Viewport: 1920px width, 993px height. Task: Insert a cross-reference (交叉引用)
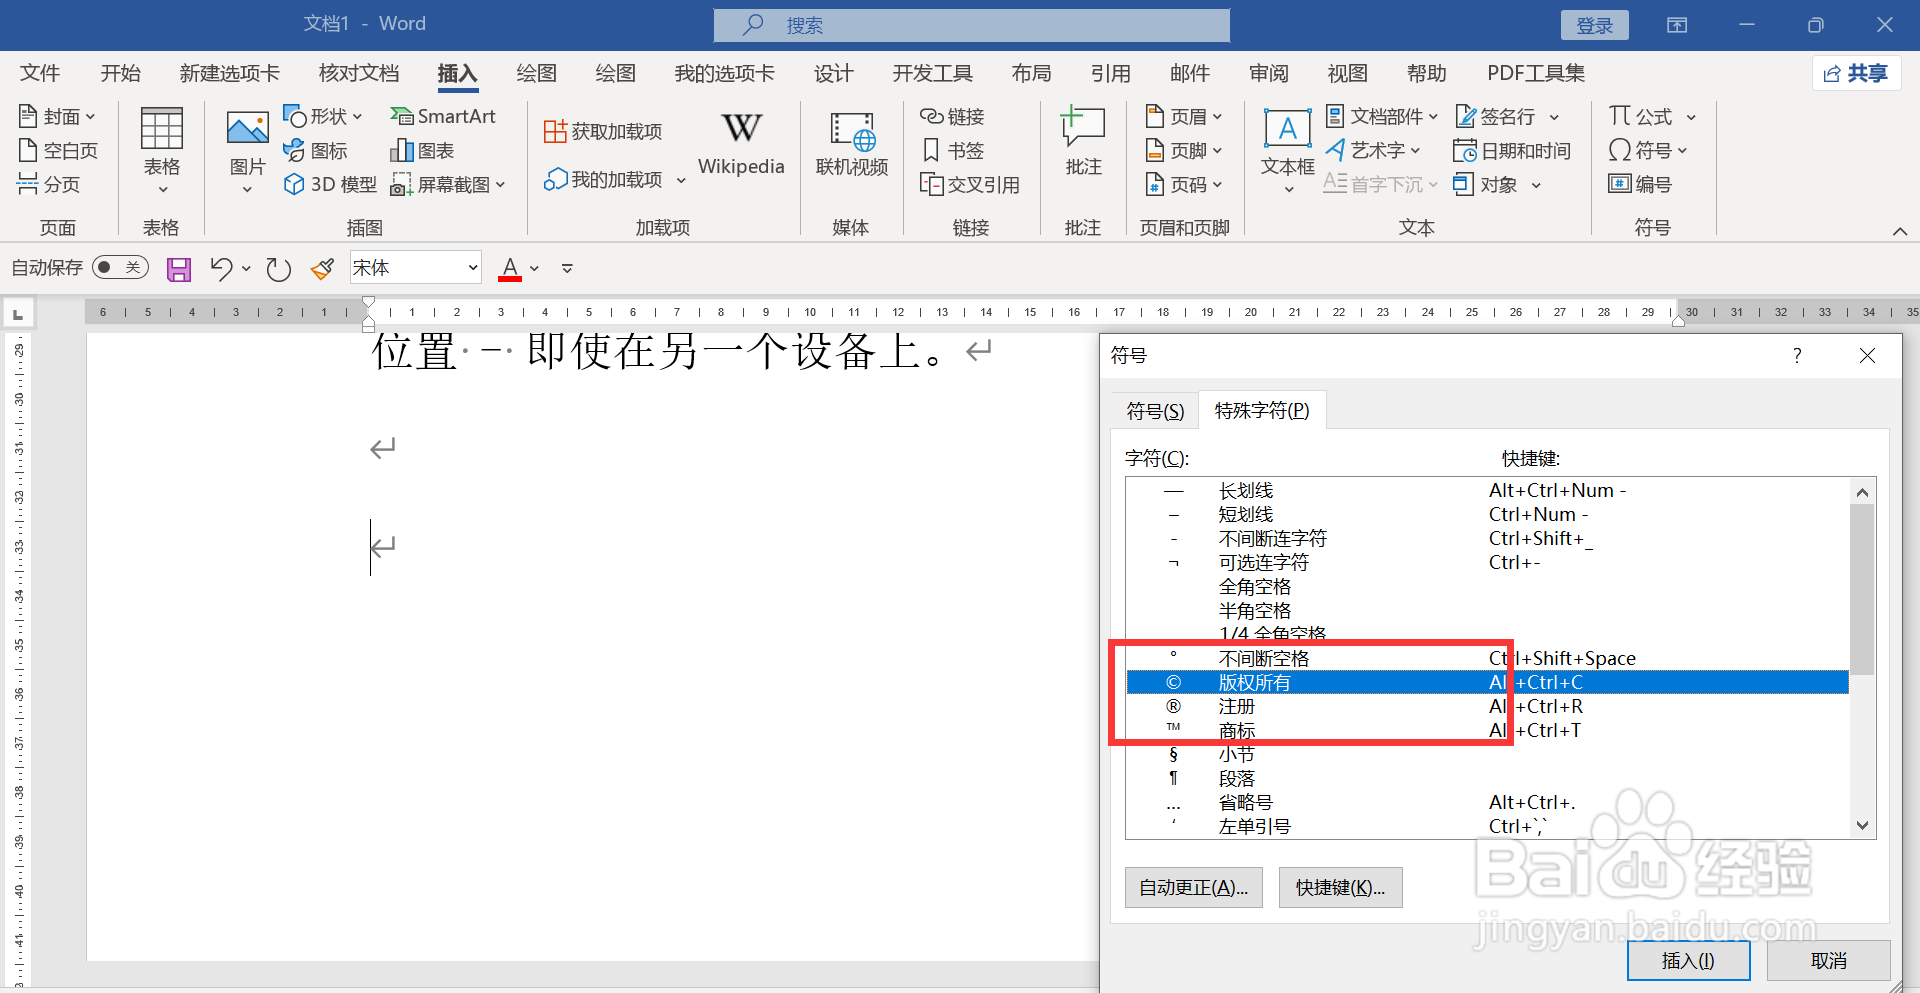click(x=970, y=184)
